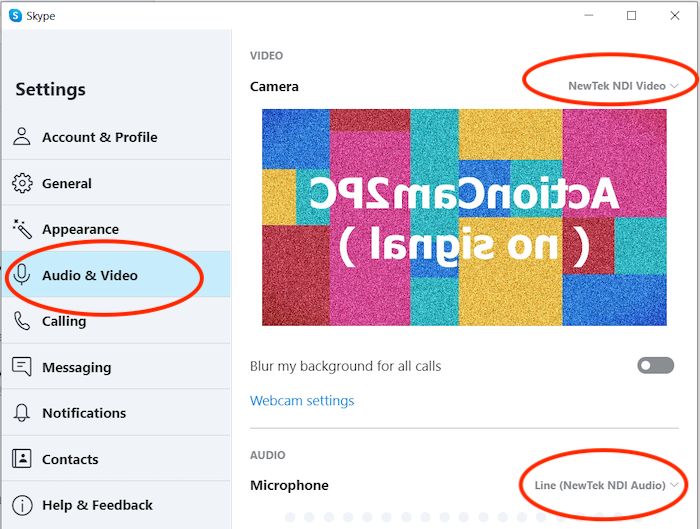
Task: Open the Webcam settings link
Action: (302, 400)
